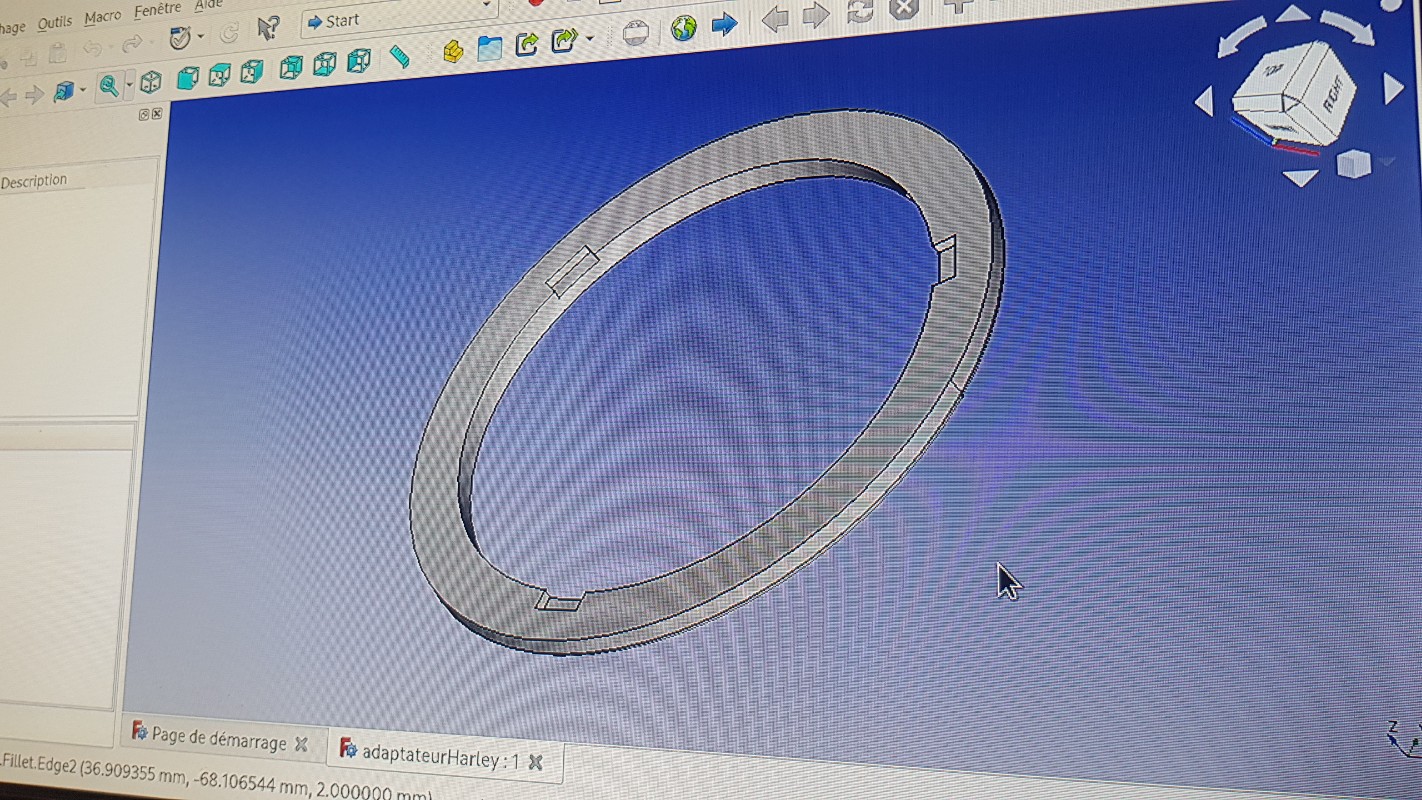Viewport: 1422px width, 800px height.
Task: Switch to Page de démarrage tab
Action: [218, 739]
